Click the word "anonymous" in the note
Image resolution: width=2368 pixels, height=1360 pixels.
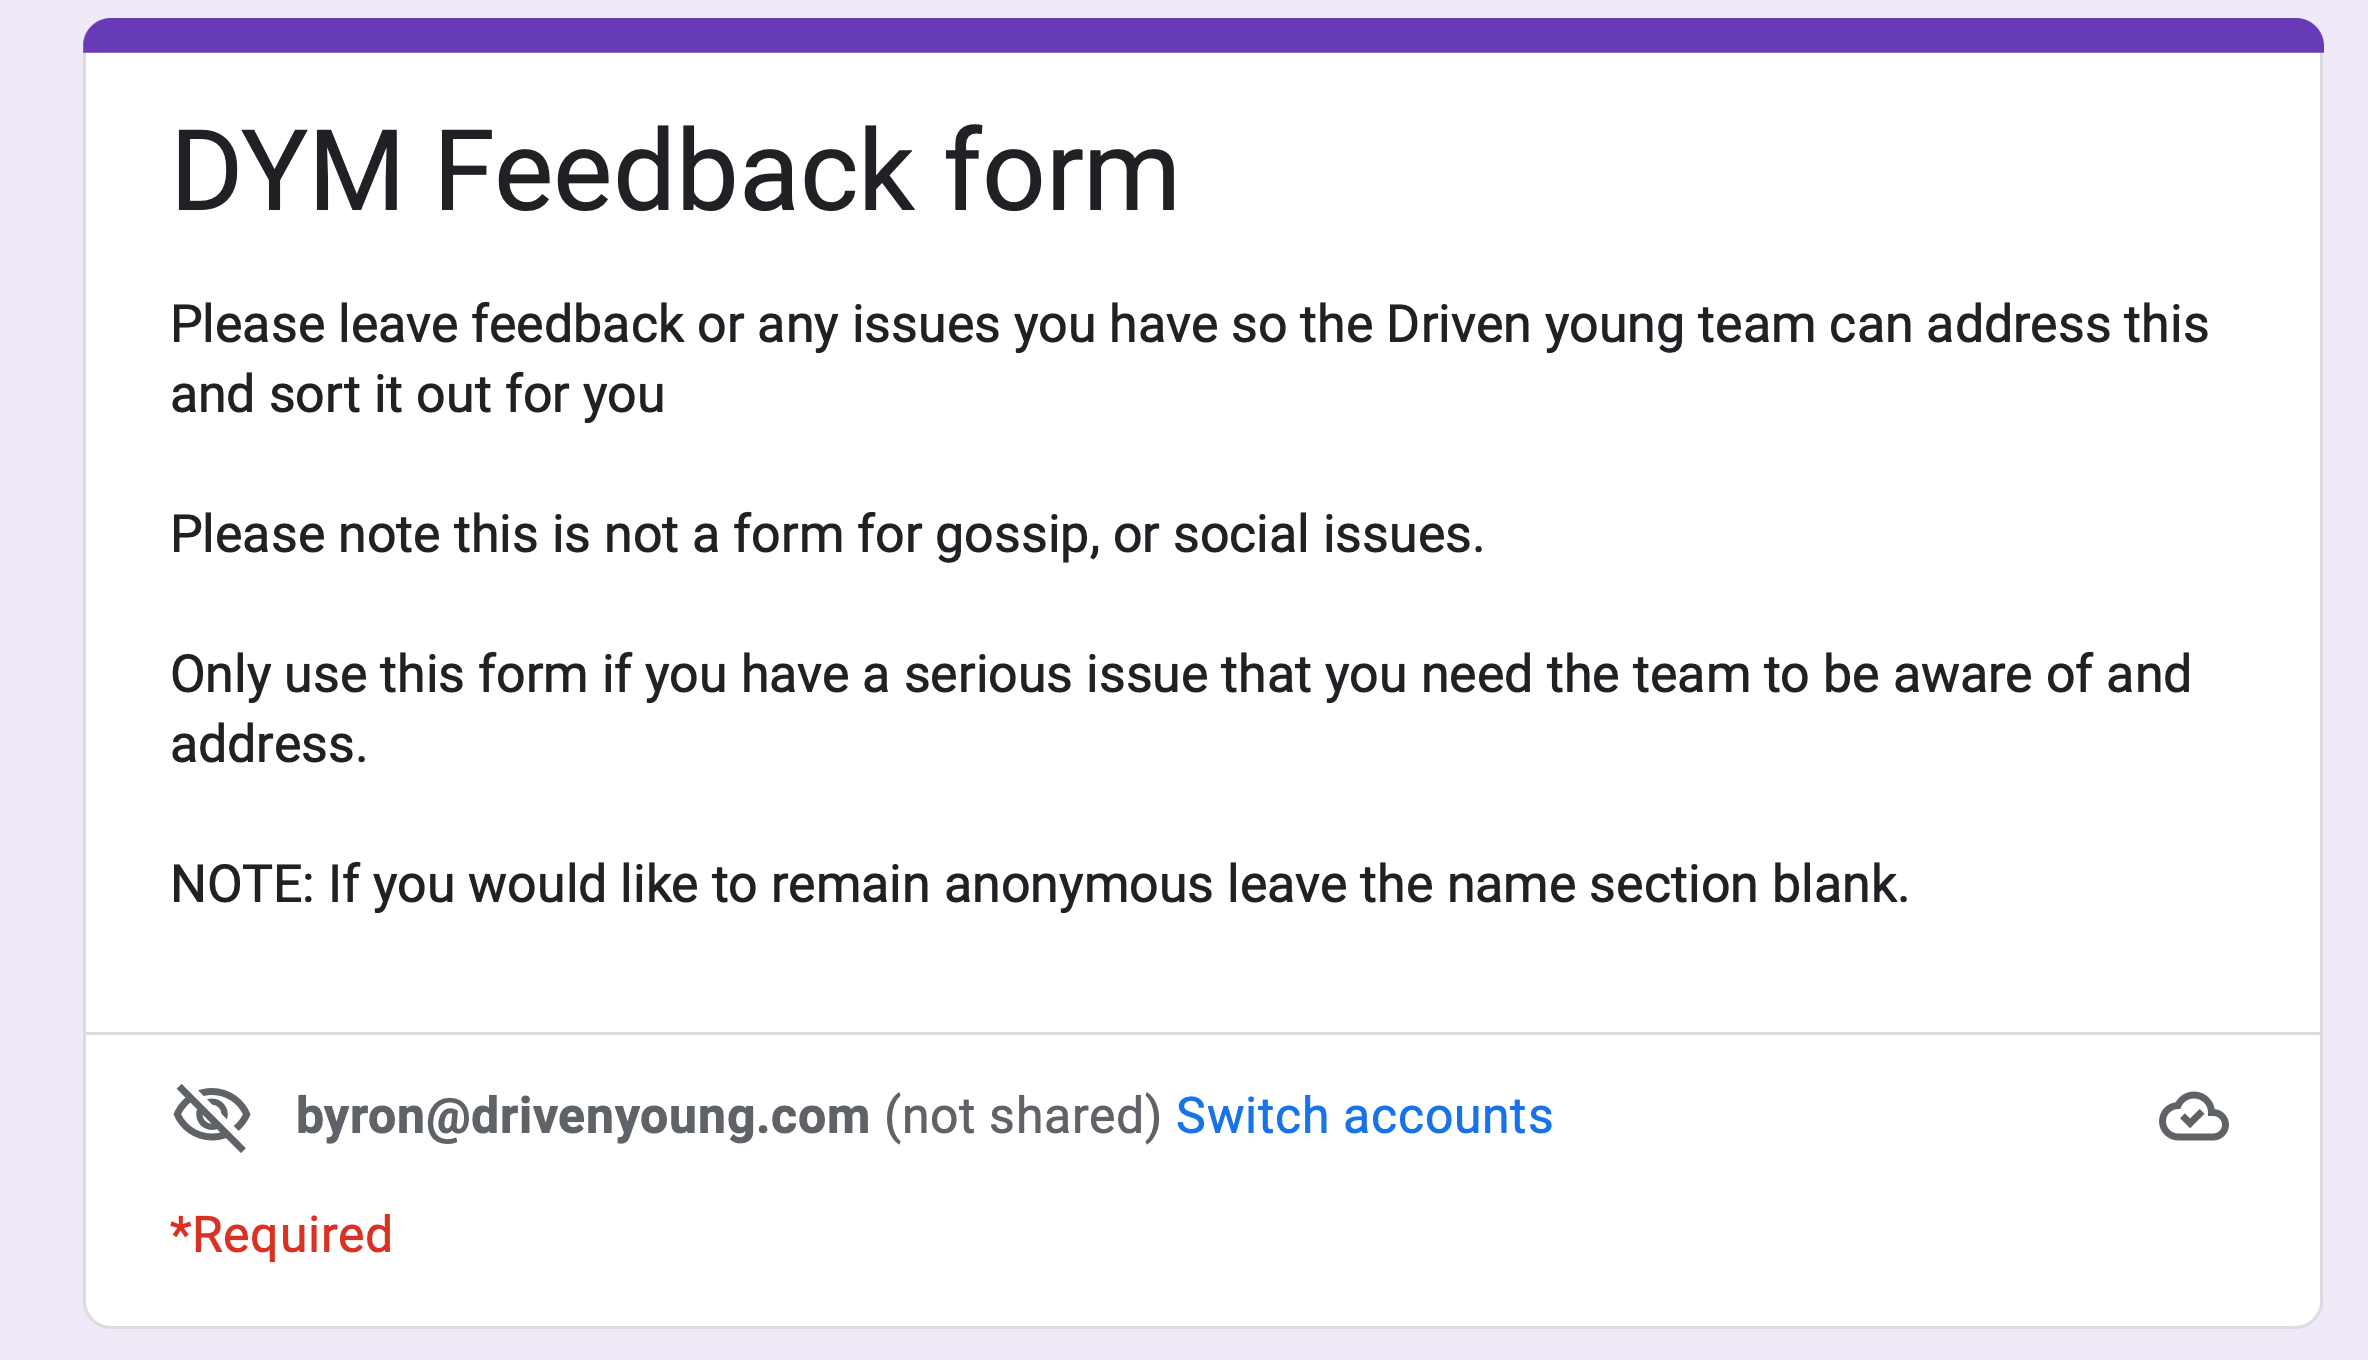(x=1079, y=886)
